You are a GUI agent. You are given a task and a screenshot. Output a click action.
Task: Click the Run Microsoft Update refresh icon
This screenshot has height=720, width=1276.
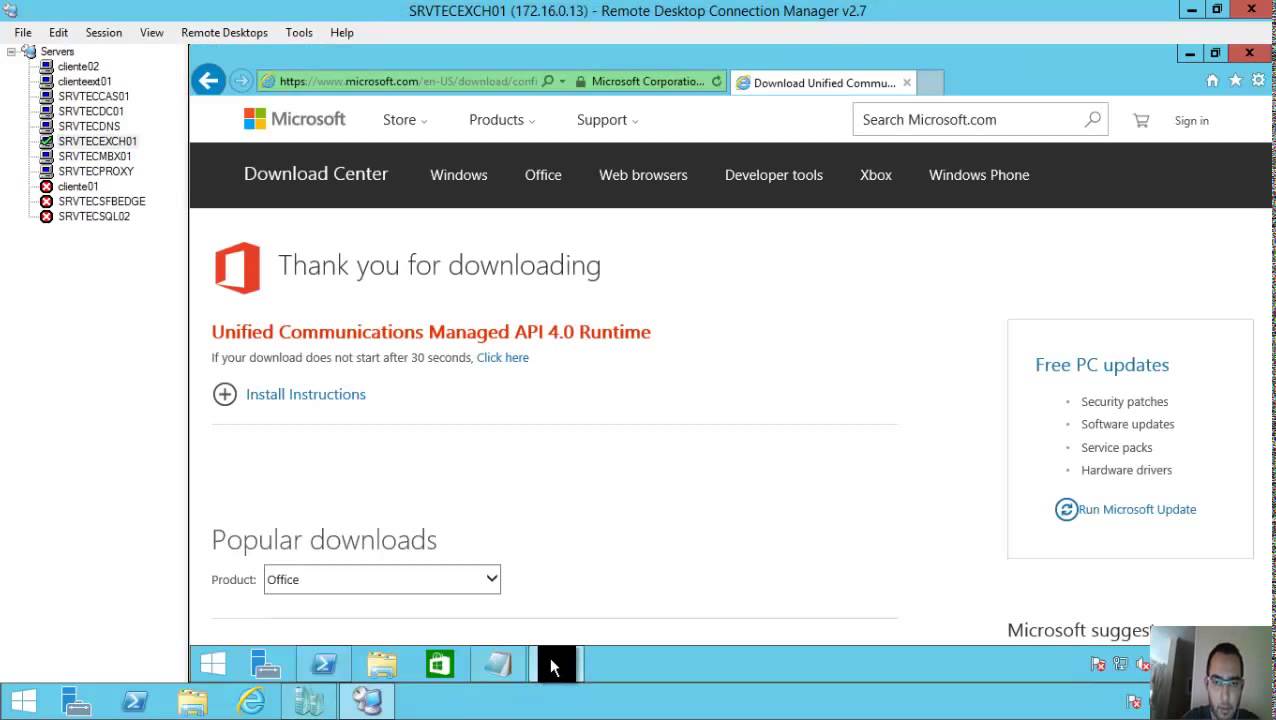tap(1066, 509)
